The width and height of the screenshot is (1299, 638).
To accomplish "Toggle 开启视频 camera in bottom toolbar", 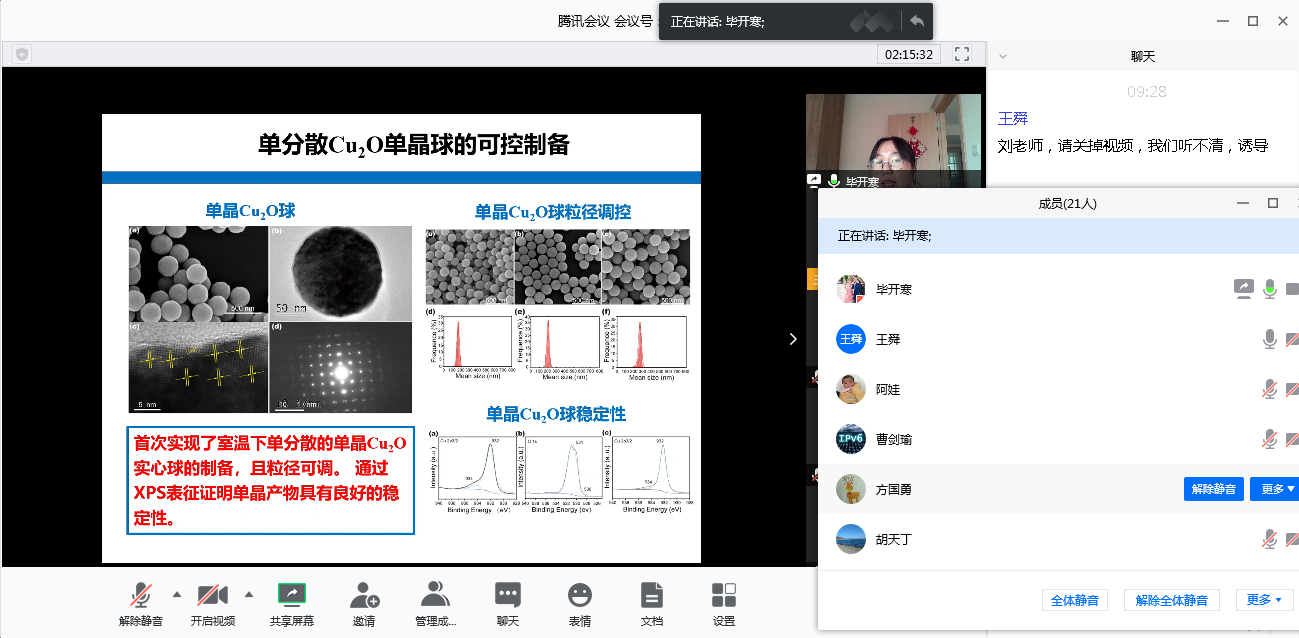I will [x=211, y=595].
